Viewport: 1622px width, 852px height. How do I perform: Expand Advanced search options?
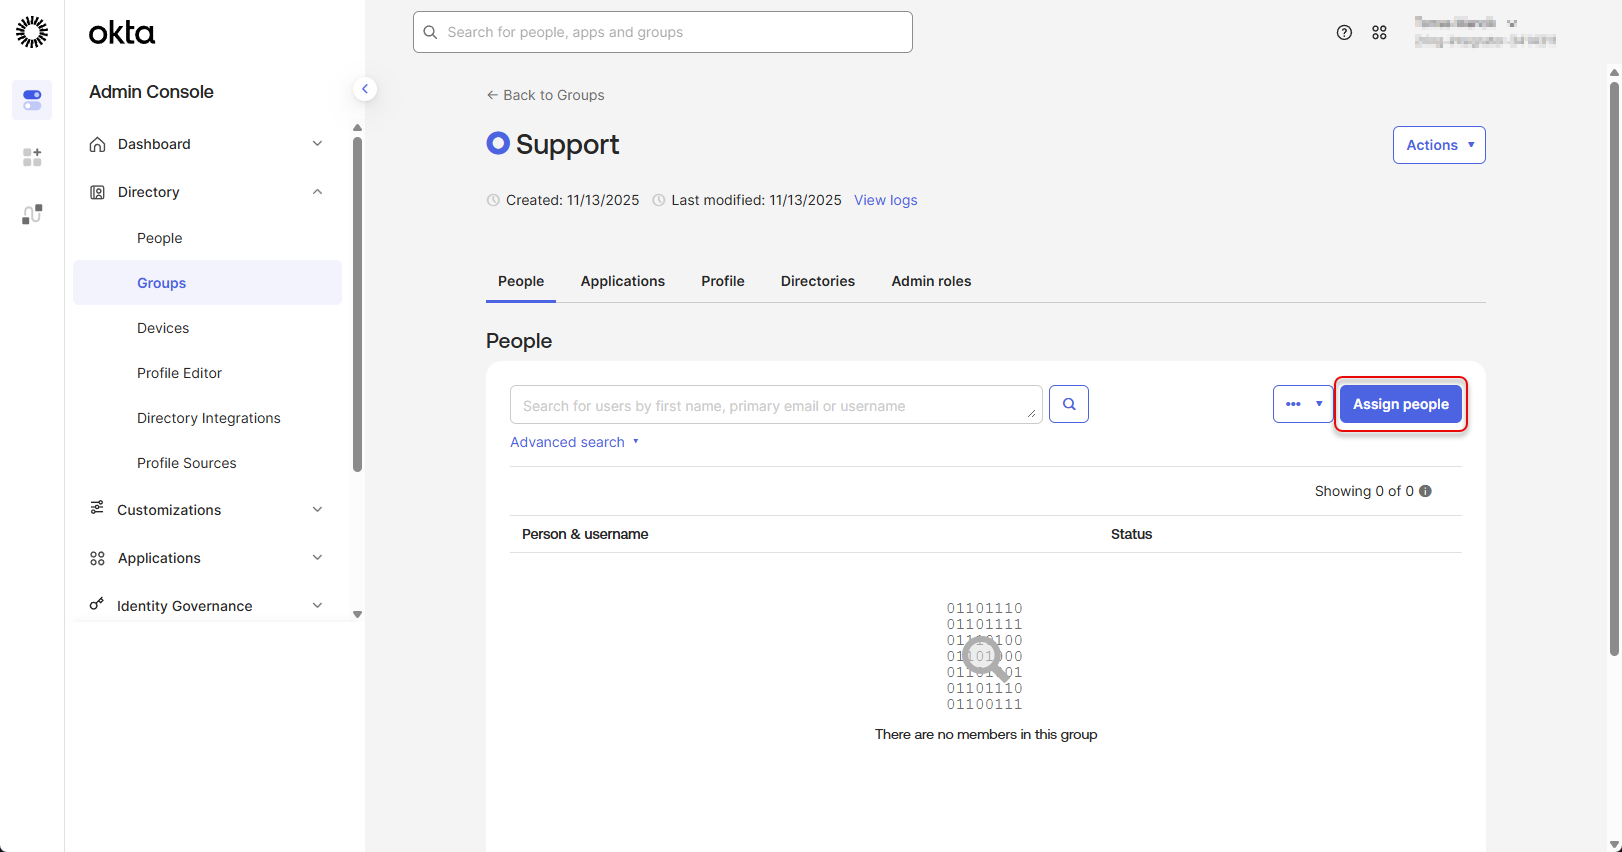[x=574, y=442]
